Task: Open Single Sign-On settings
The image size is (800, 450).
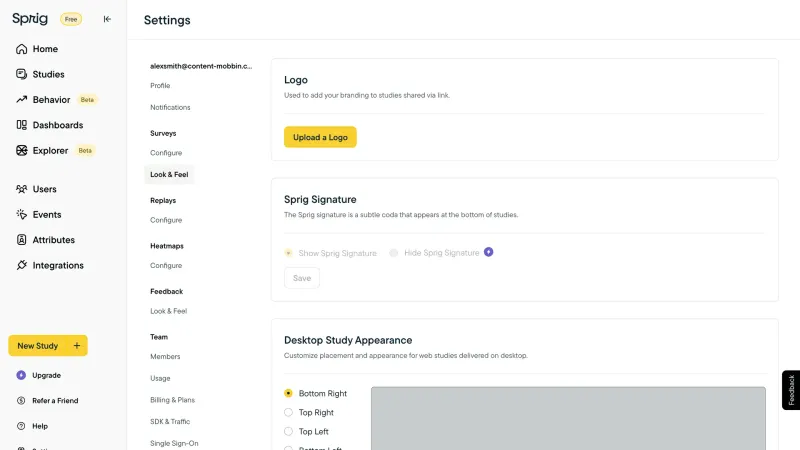Action: click(x=174, y=443)
